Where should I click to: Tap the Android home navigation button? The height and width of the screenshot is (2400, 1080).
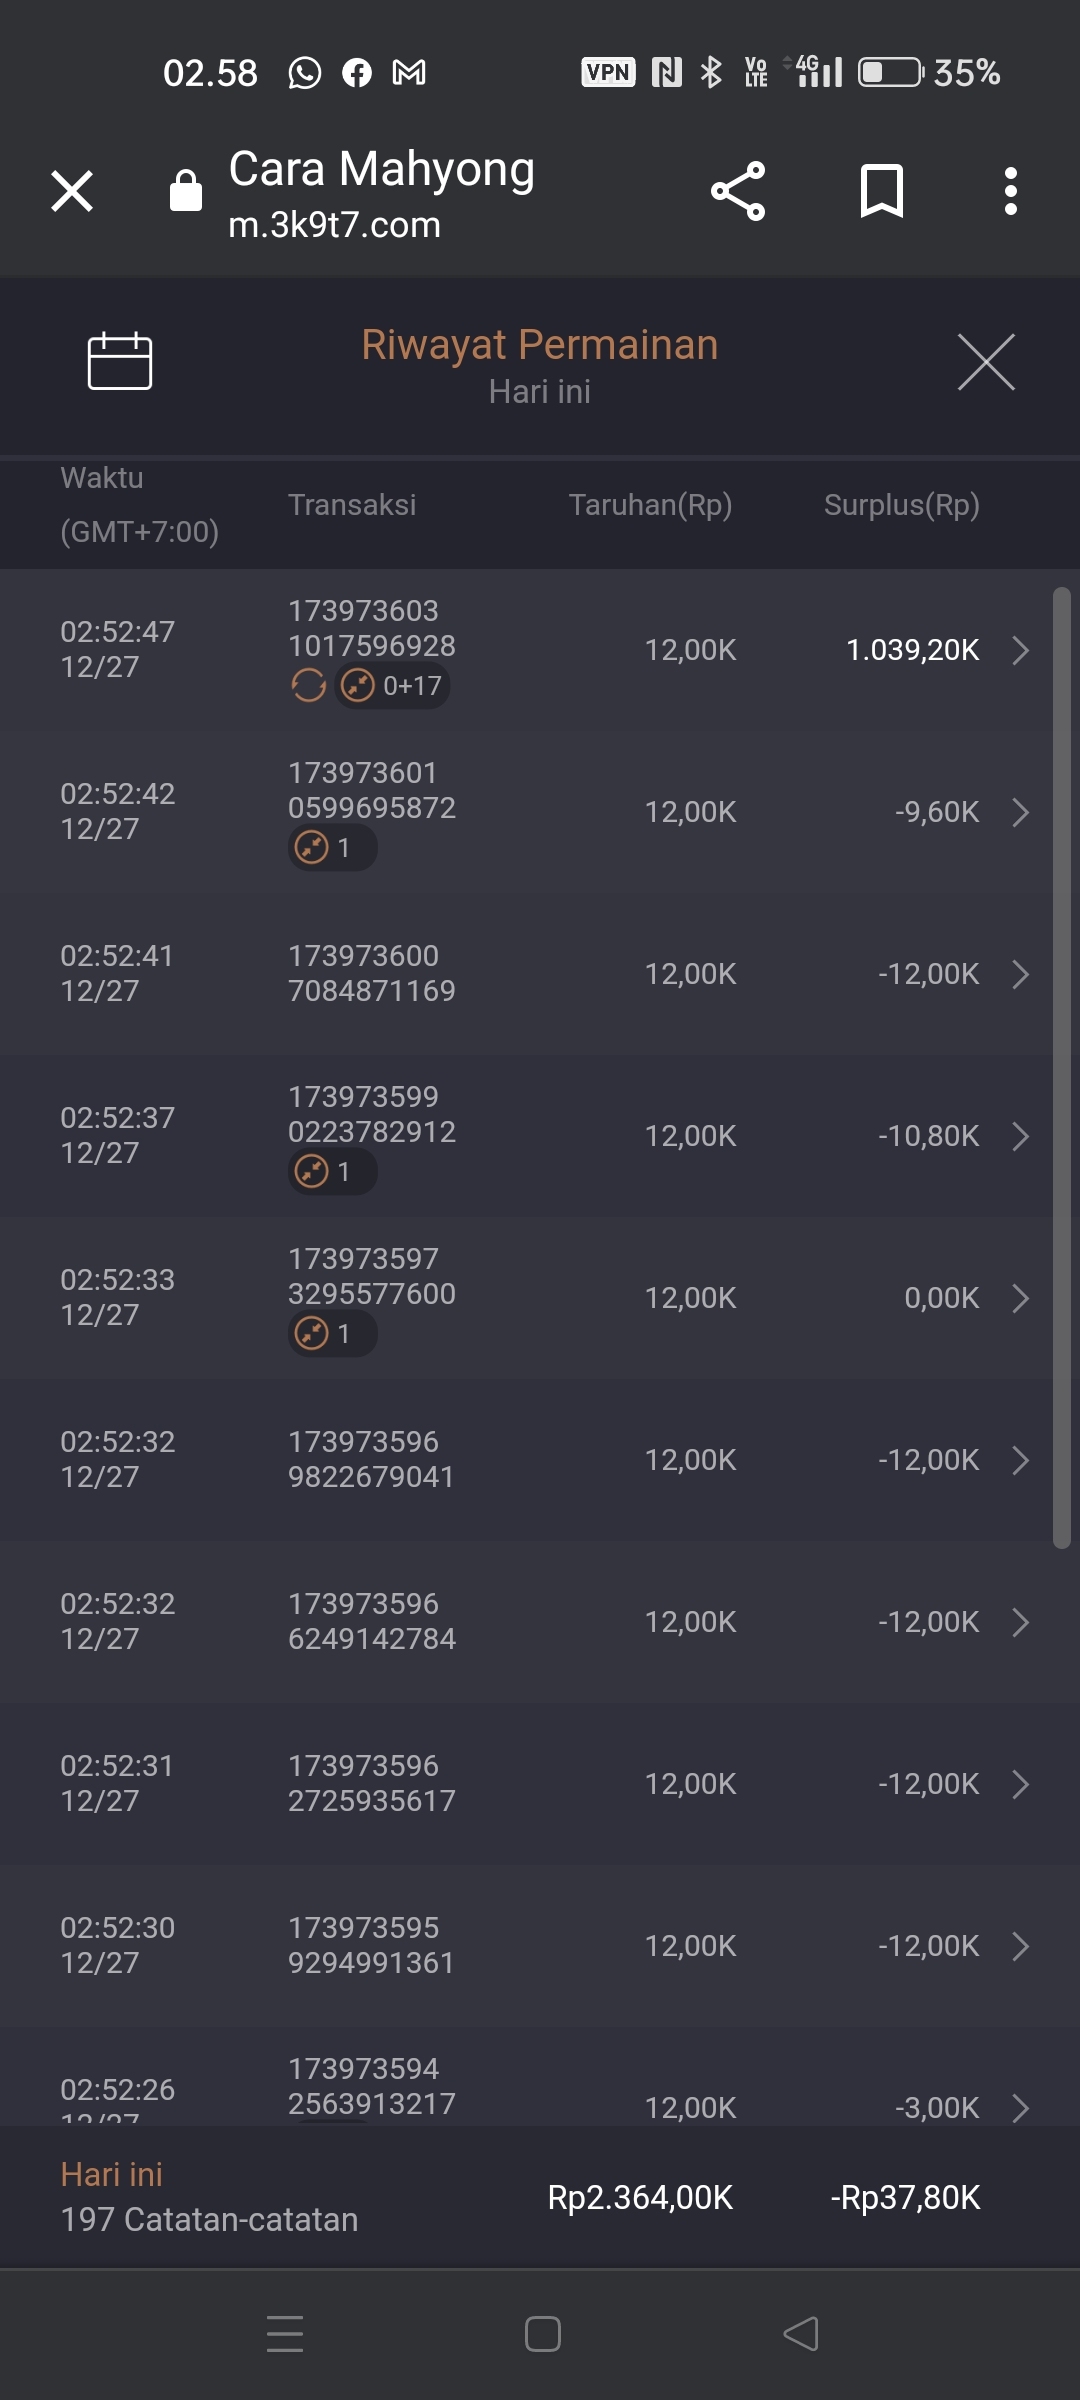click(542, 2334)
